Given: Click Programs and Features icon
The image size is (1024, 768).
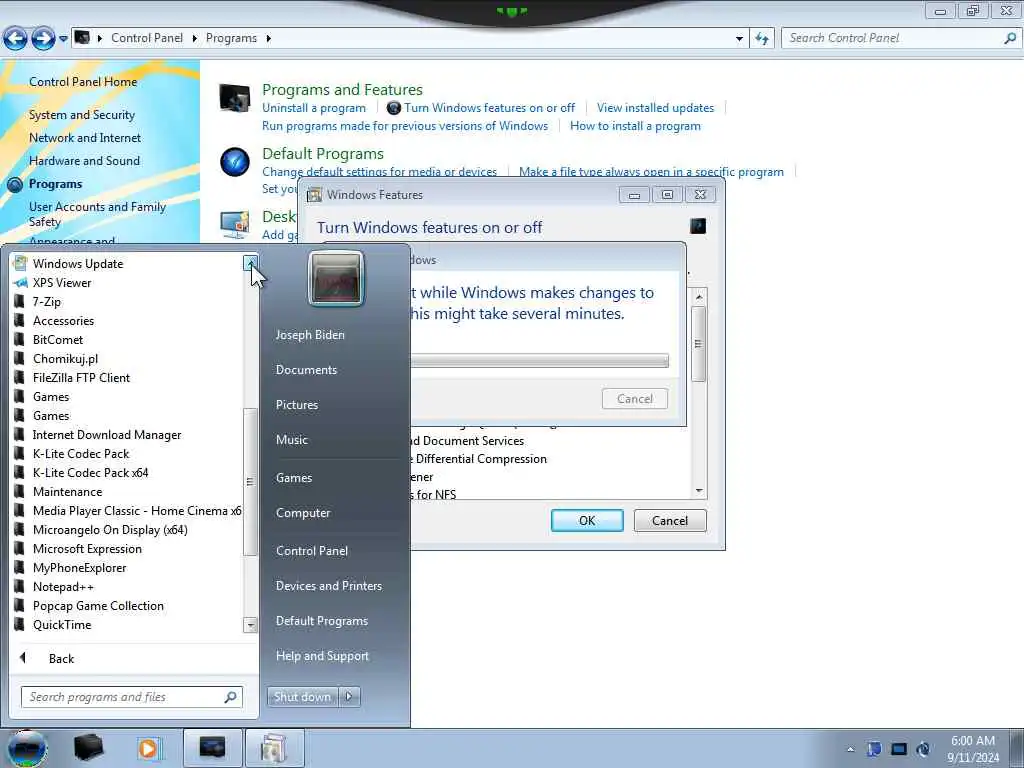Looking at the screenshot, I should click(234, 99).
